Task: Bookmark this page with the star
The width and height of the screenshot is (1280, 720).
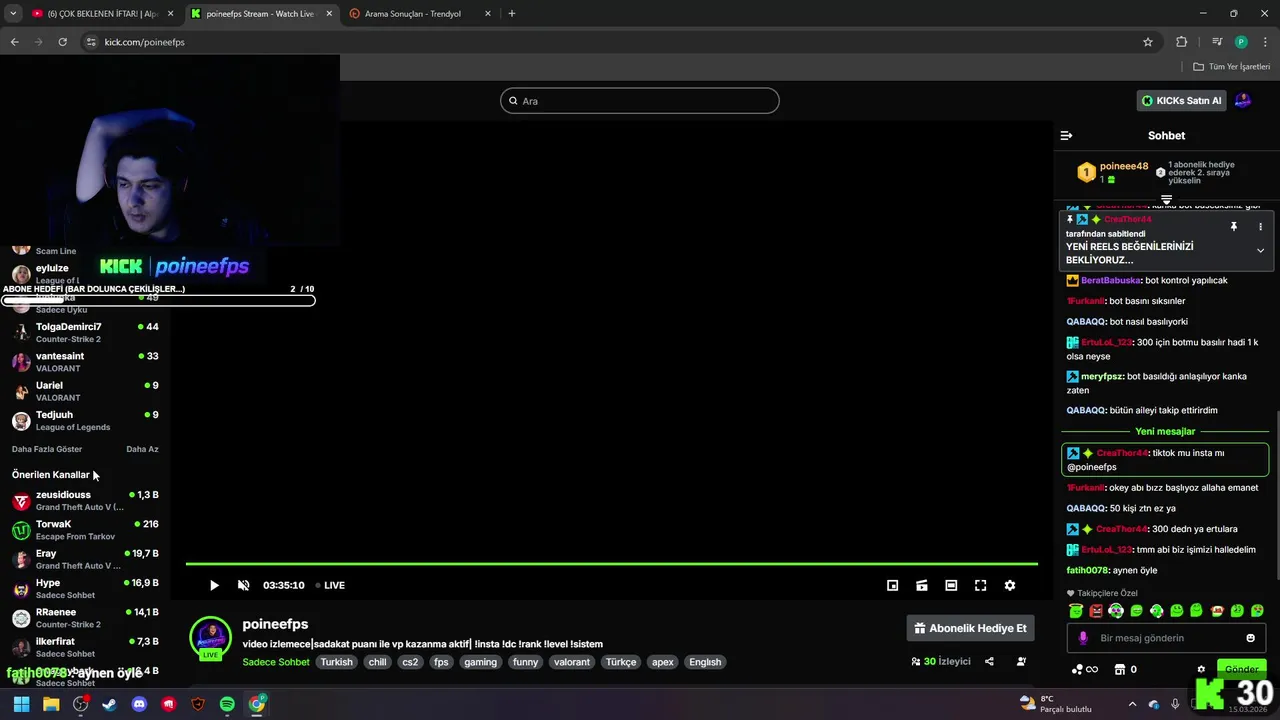Action: click(1148, 42)
